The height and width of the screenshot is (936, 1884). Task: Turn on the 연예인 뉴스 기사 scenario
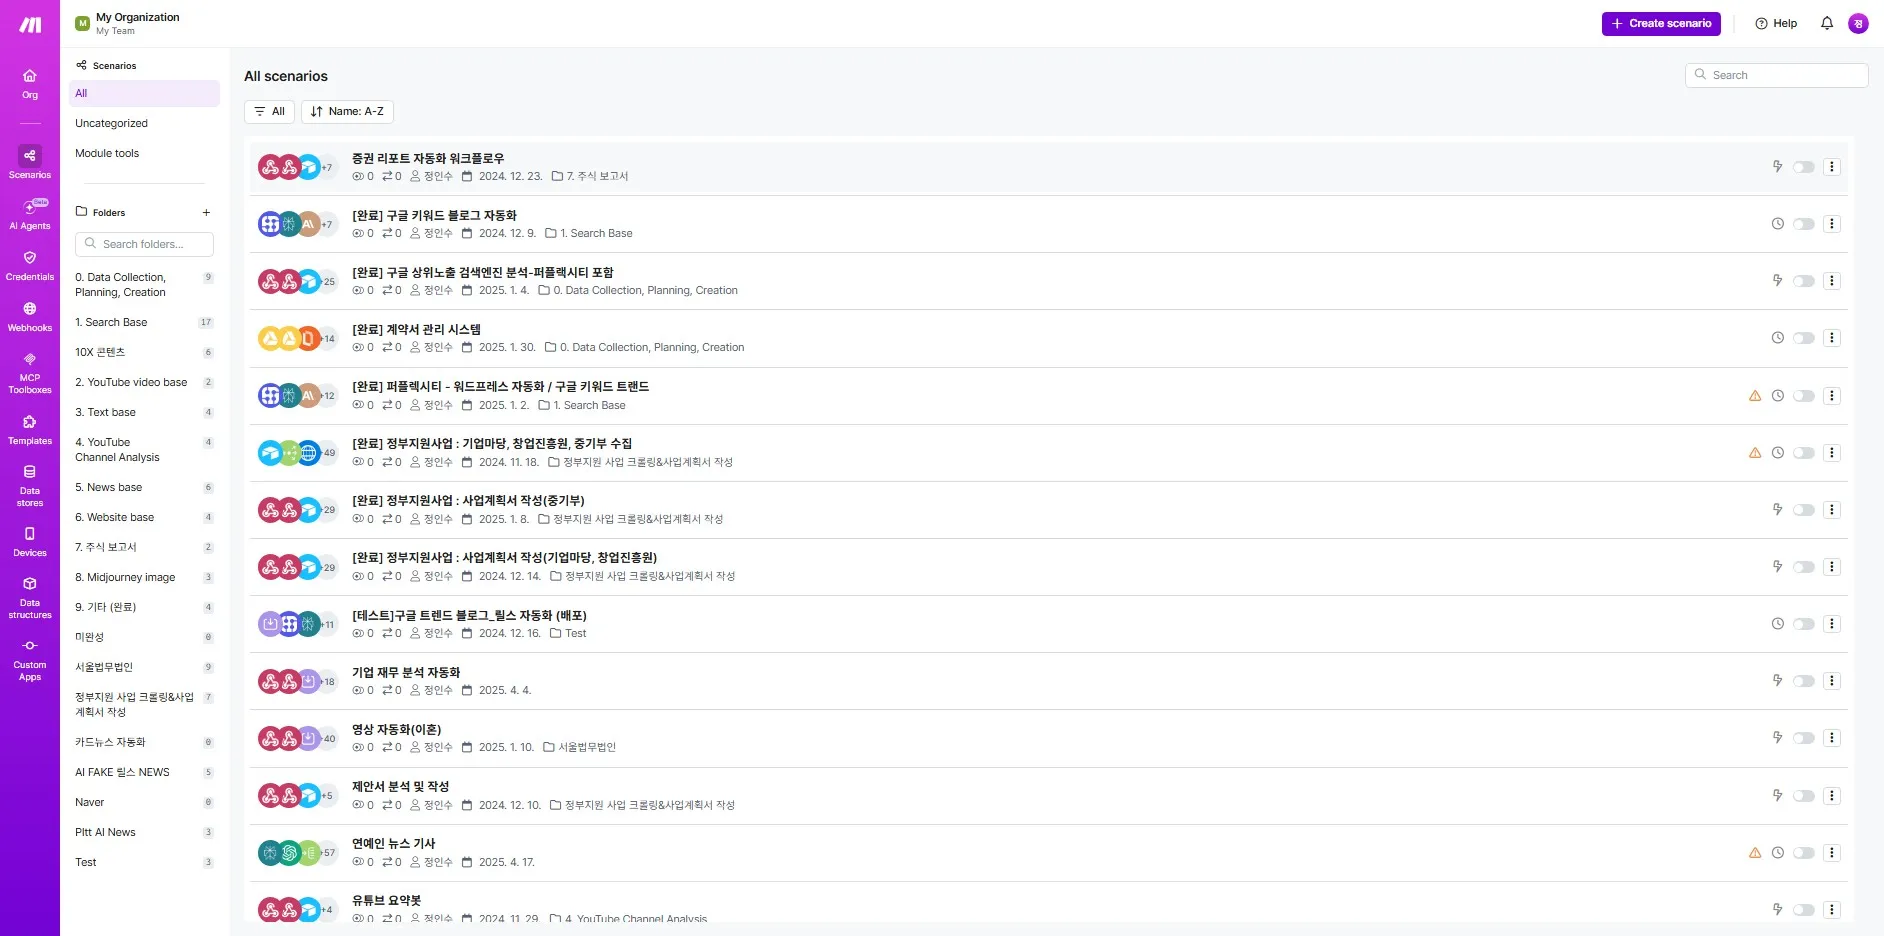(x=1804, y=853)
